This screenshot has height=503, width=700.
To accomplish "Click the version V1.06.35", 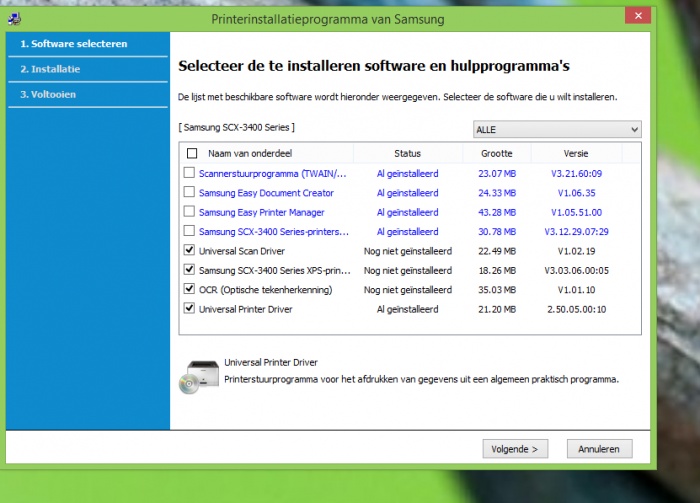I will 576,193.
